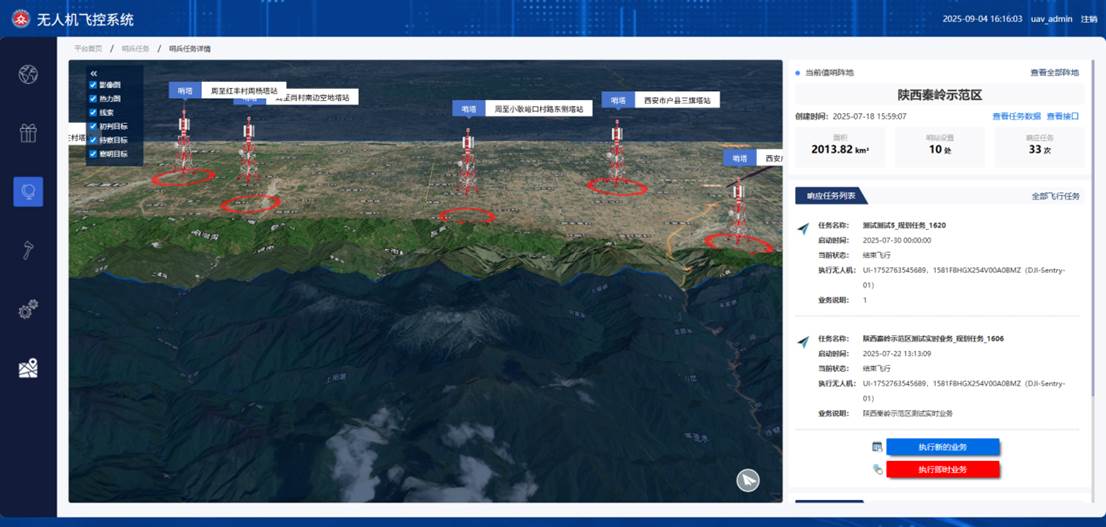Go to 平台首页 in breadcrumb
Viewport: 1106px width, 527px height.
88,48
